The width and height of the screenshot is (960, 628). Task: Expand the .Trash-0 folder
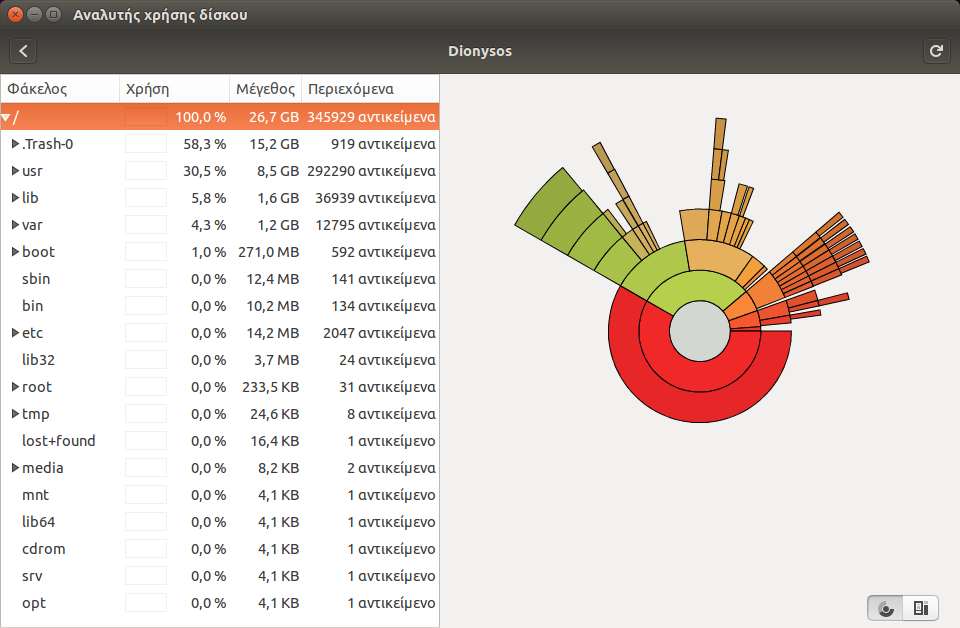[x=15, y=144]
